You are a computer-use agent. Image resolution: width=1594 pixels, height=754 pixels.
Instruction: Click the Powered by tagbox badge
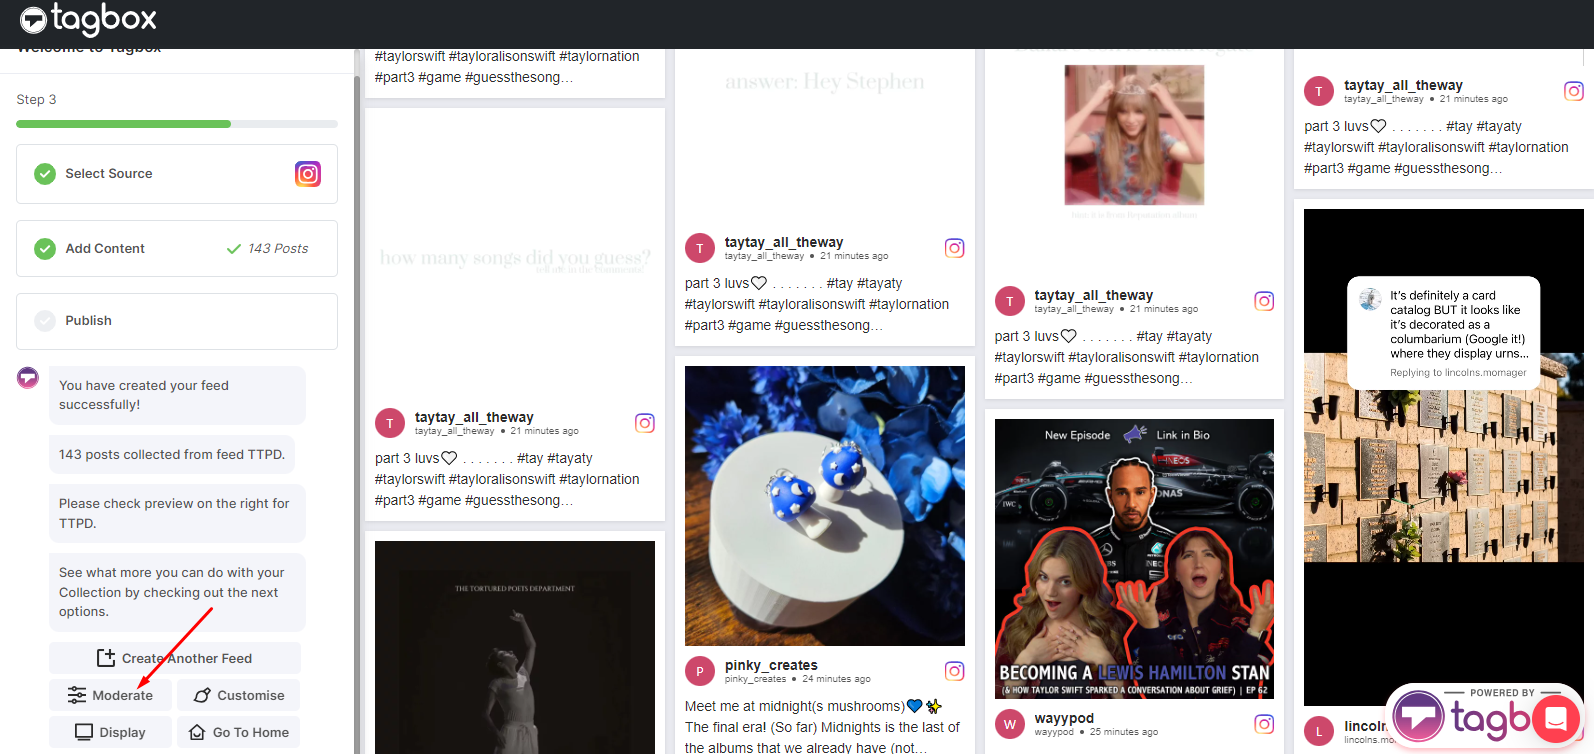pyautogui.click(x=1460, y=714)
